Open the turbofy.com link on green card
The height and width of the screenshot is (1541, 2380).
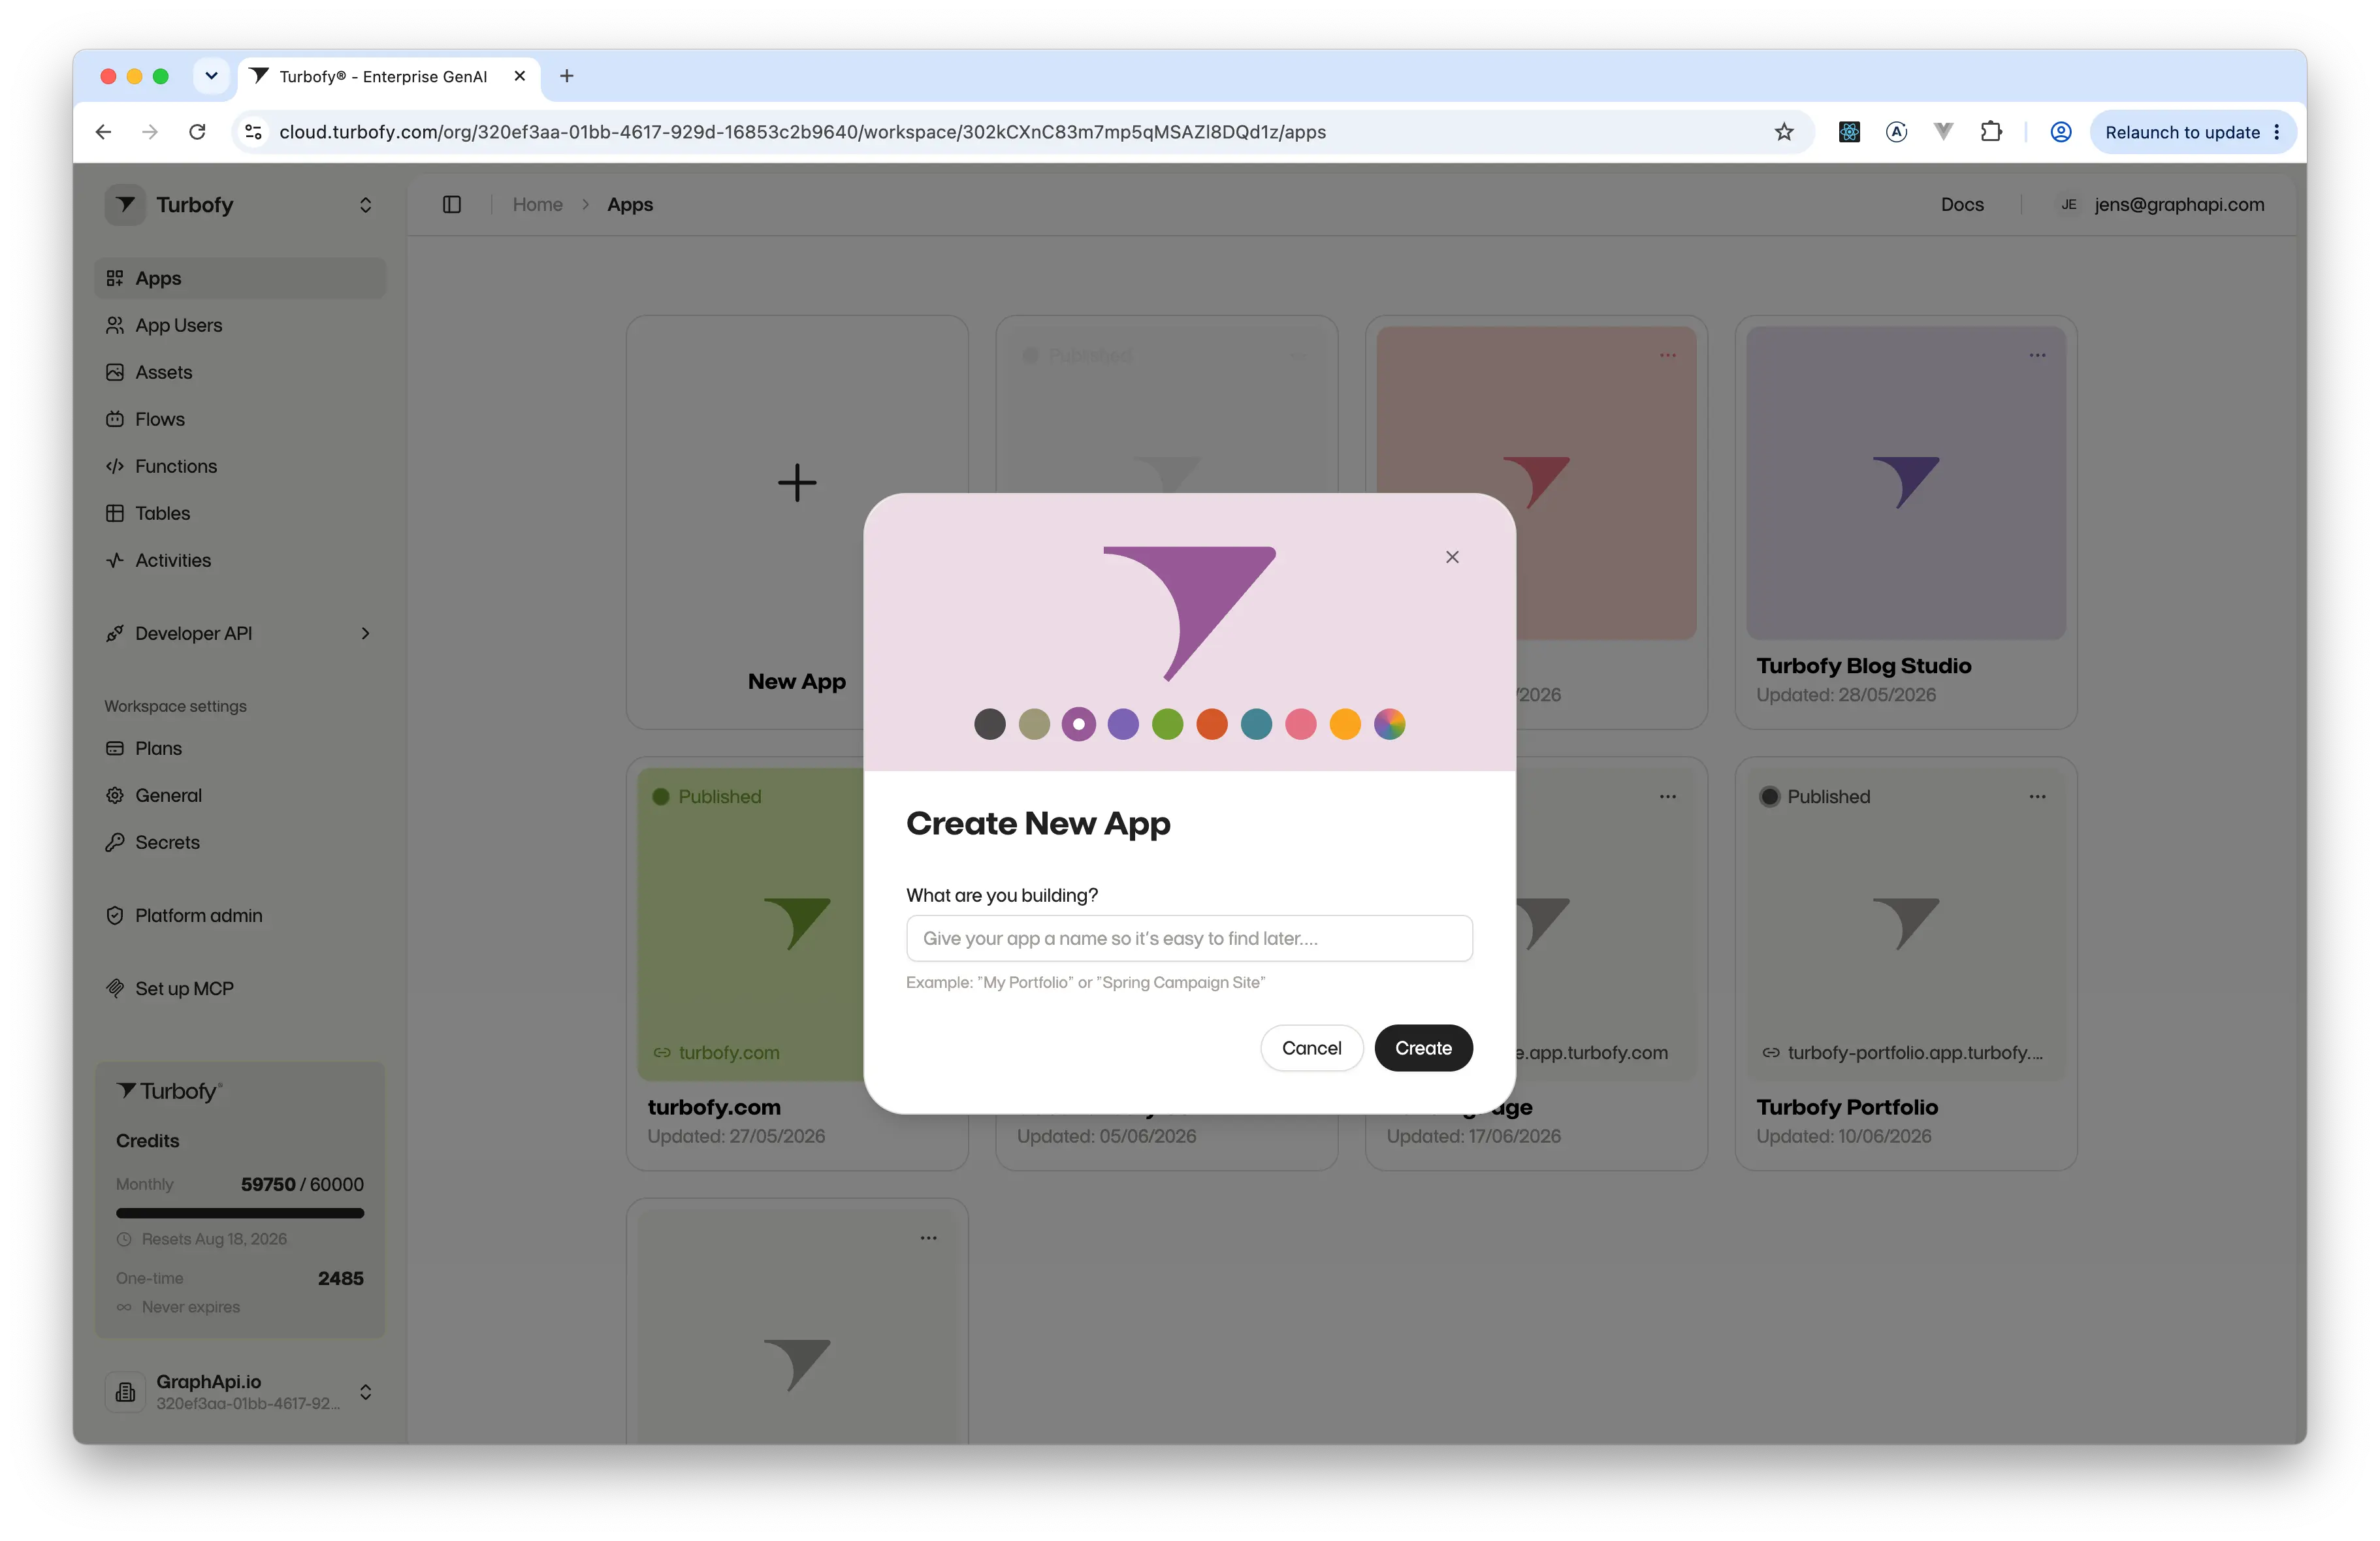[728, 1052]
